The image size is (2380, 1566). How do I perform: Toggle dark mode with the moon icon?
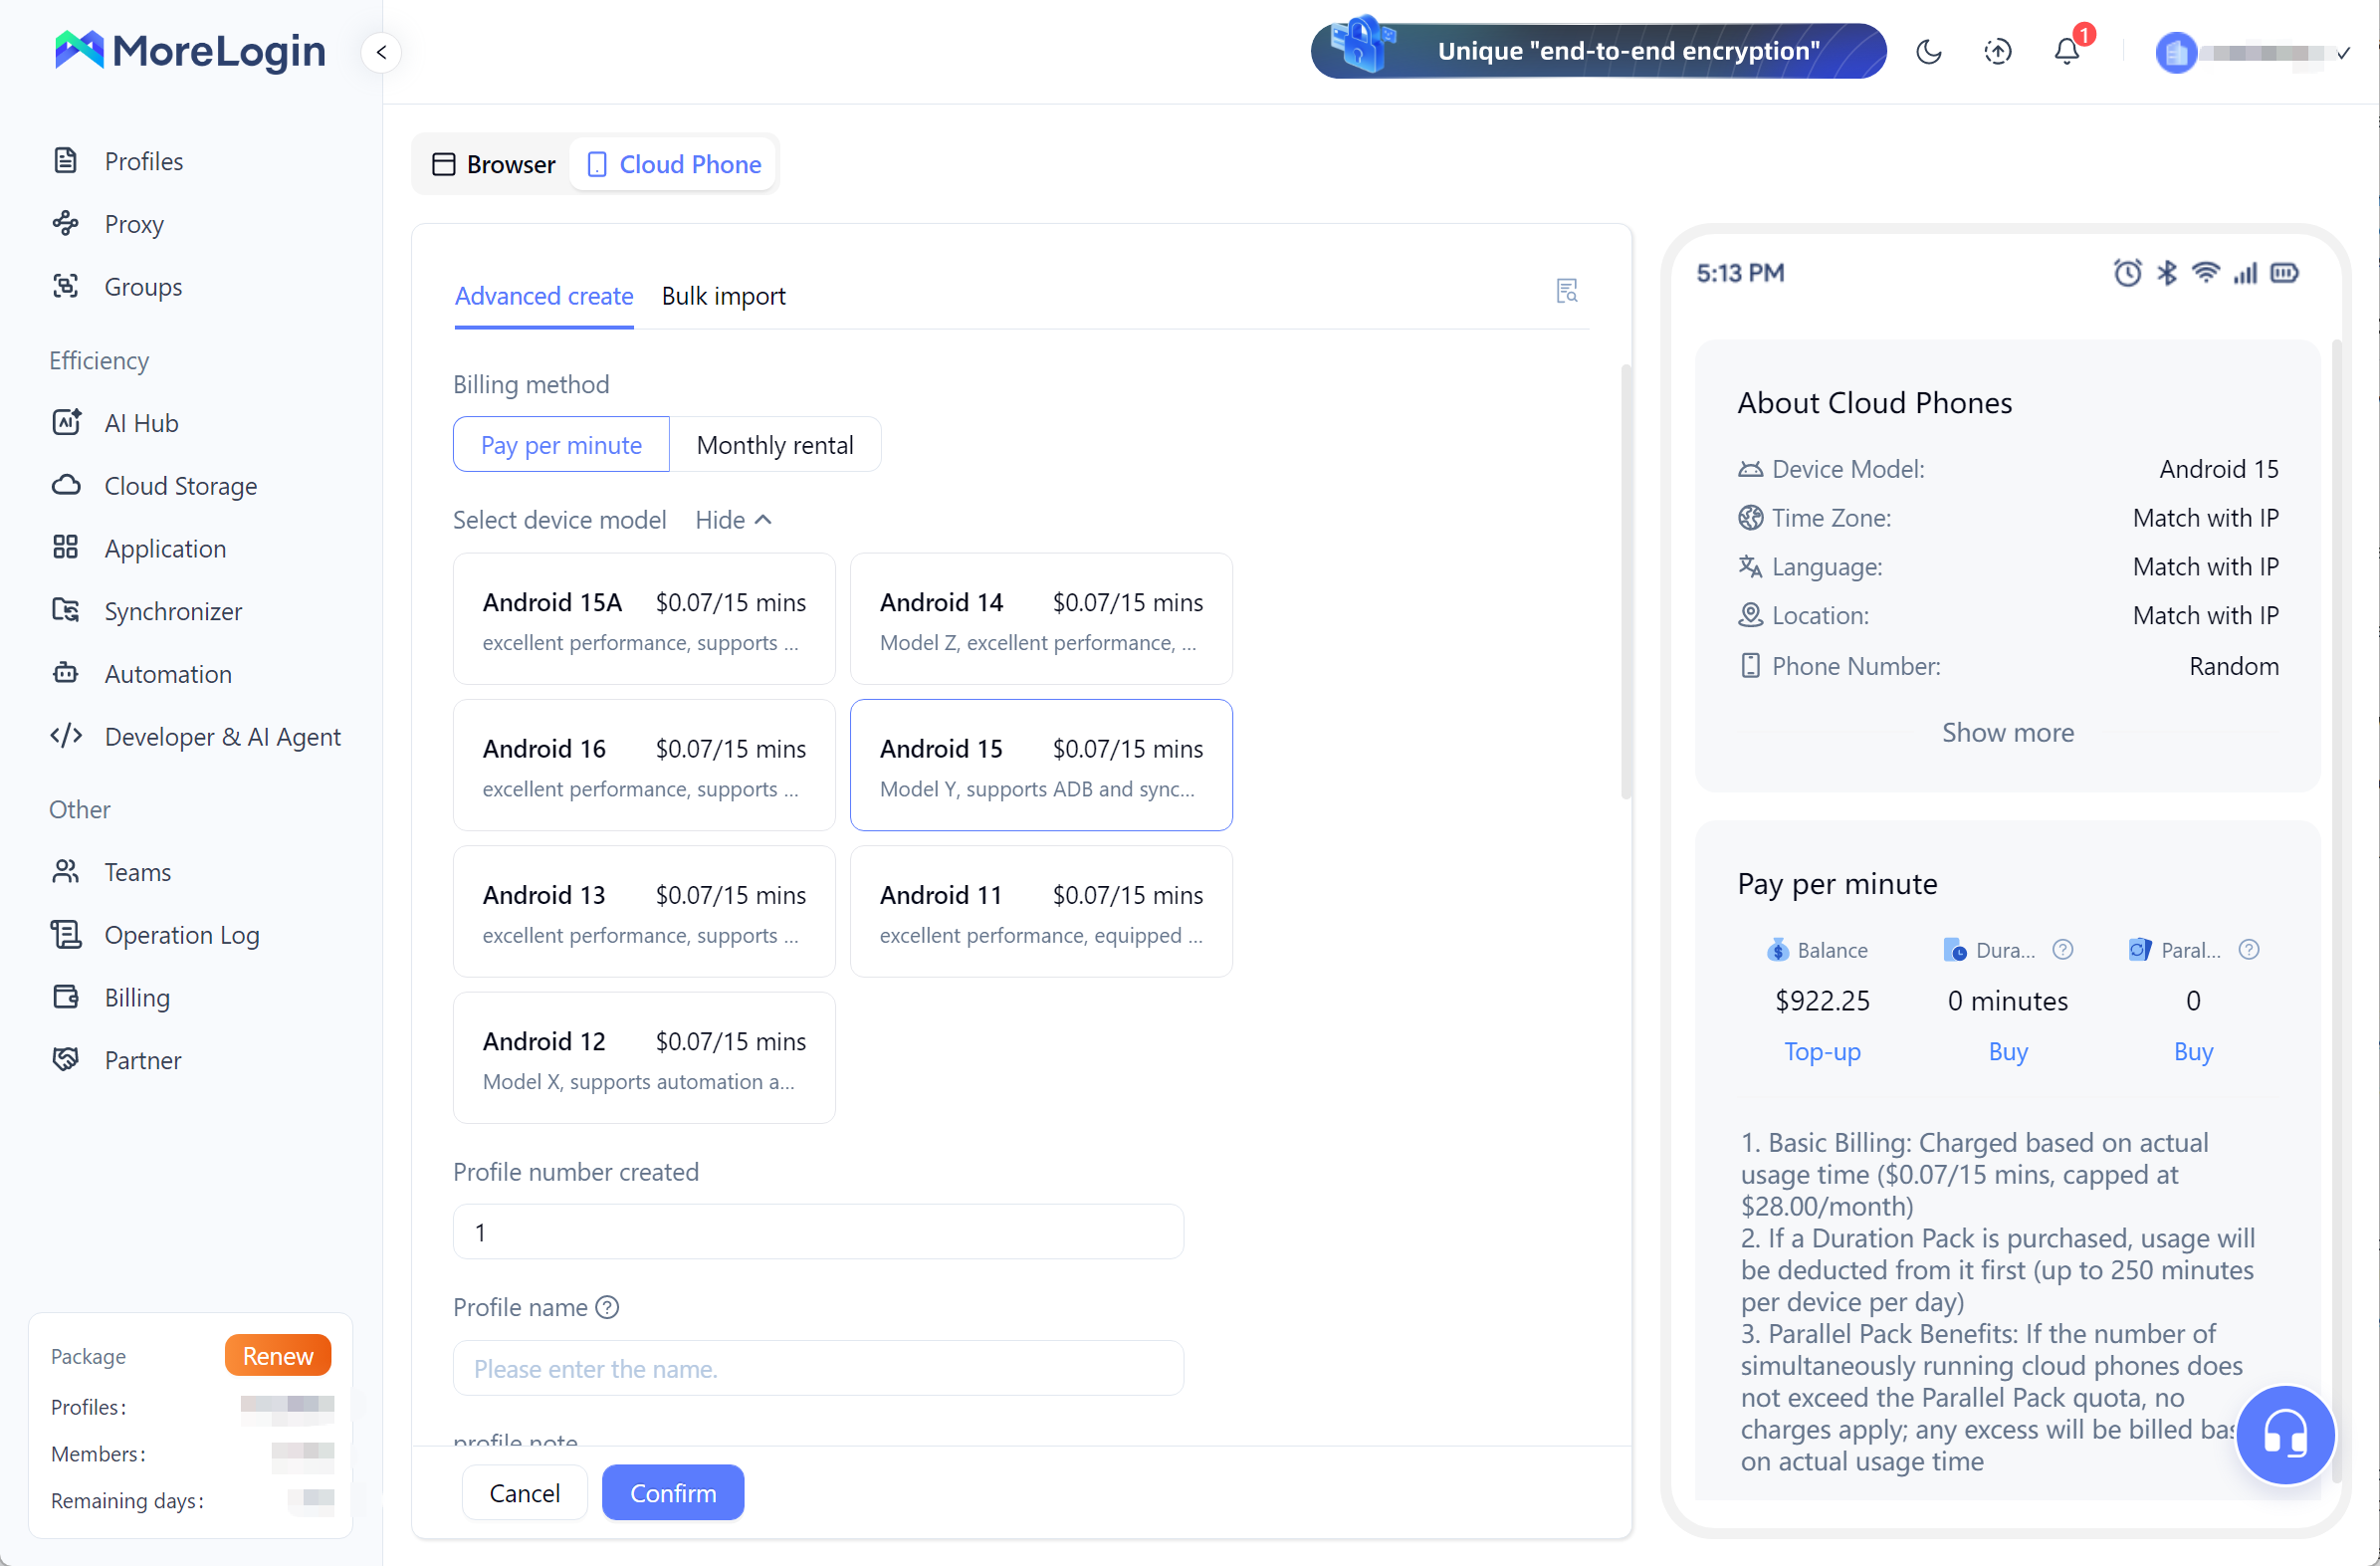click(x=1929, y=52)
